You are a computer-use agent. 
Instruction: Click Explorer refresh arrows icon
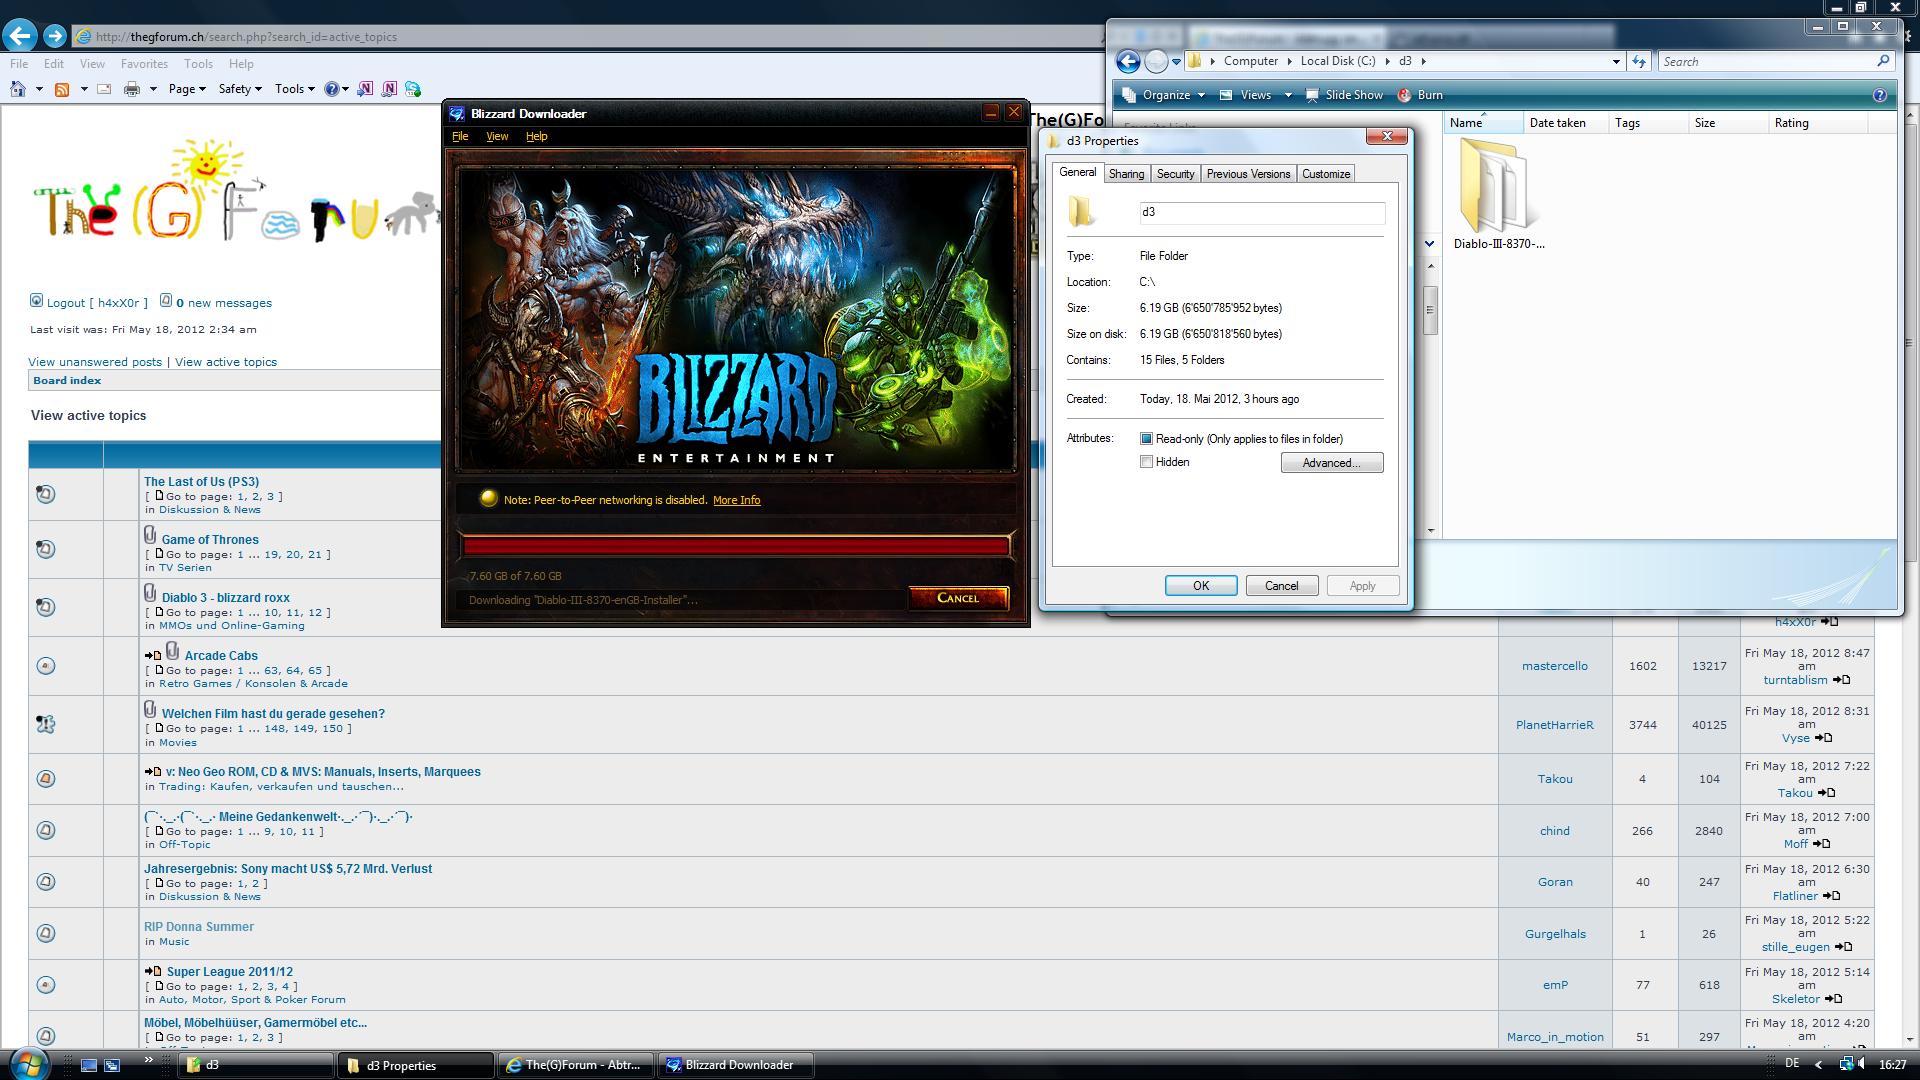1638,61
